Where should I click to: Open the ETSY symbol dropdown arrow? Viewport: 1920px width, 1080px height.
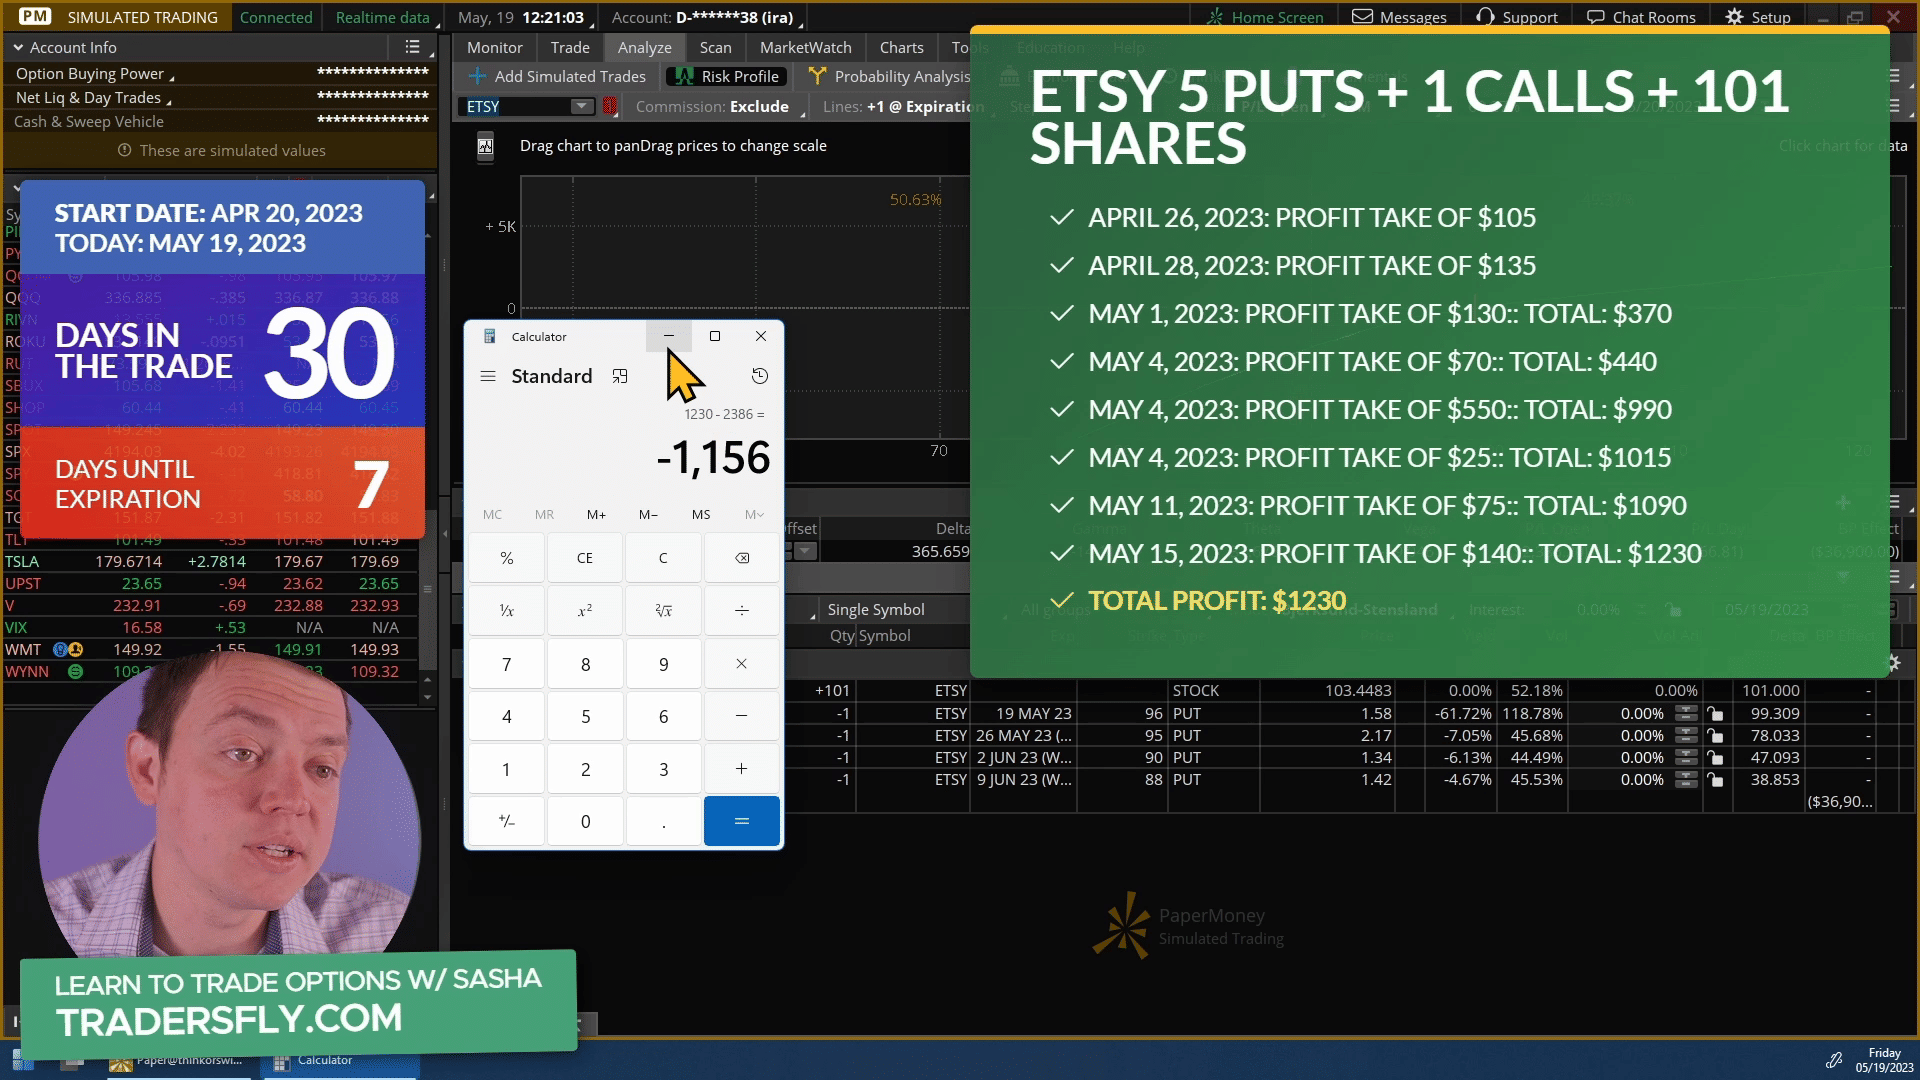(581, 106)
